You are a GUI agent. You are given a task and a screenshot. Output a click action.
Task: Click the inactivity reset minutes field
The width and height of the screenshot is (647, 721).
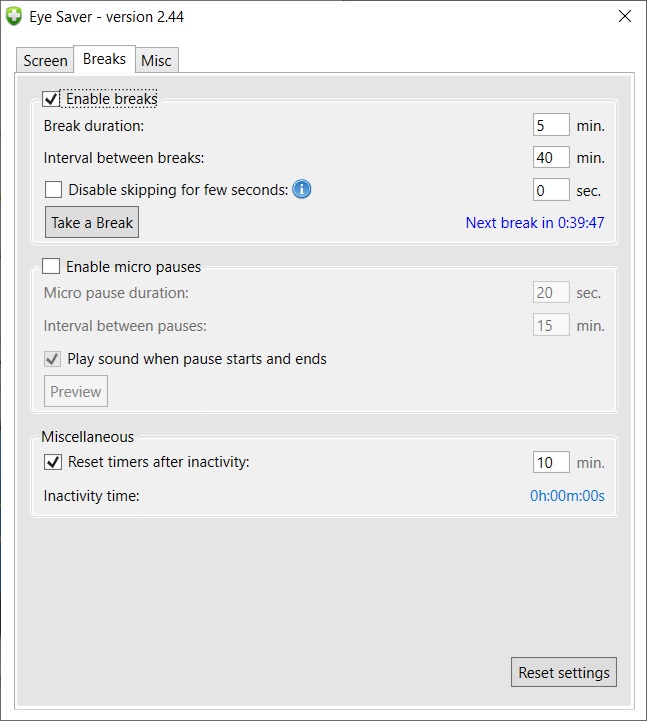point(551,462)
